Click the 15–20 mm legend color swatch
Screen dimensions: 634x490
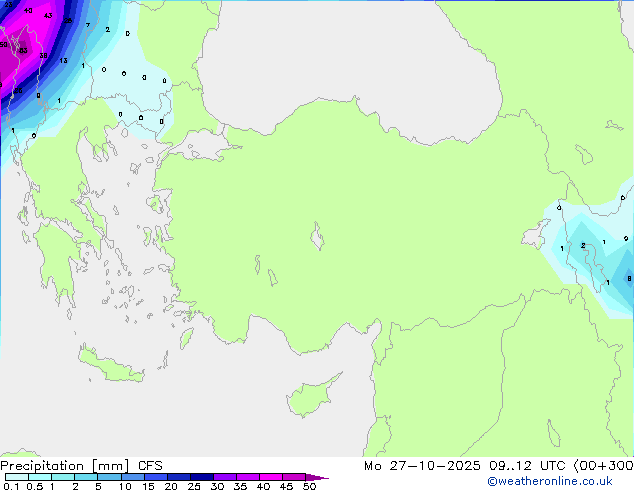[x=156, y=477]
